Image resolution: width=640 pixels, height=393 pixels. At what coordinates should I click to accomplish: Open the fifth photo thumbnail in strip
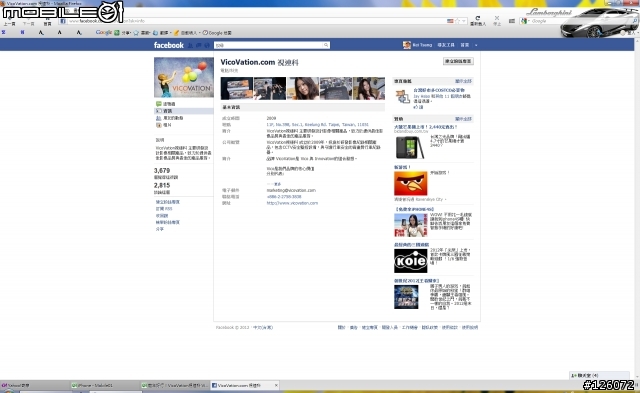pyautogui.click(x=369, y=88)
